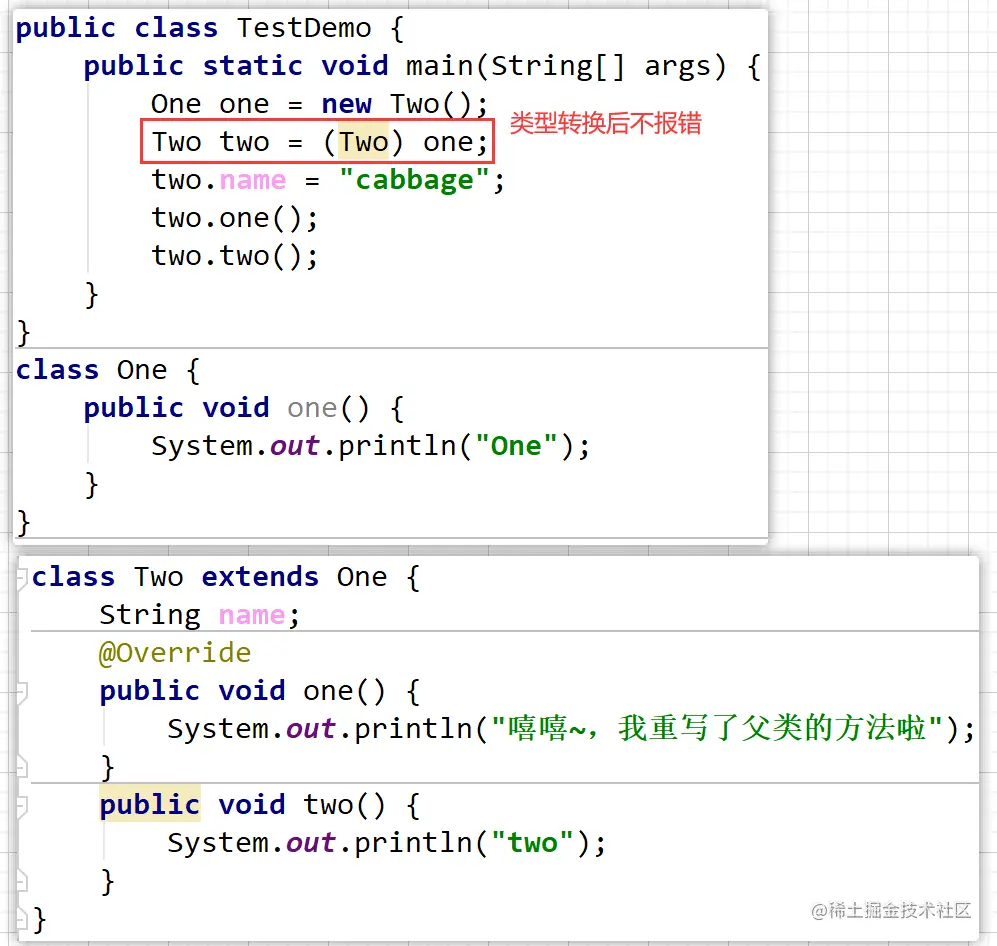Click the '@Override' annotation
997x946 pixels.
coord(175,654)
